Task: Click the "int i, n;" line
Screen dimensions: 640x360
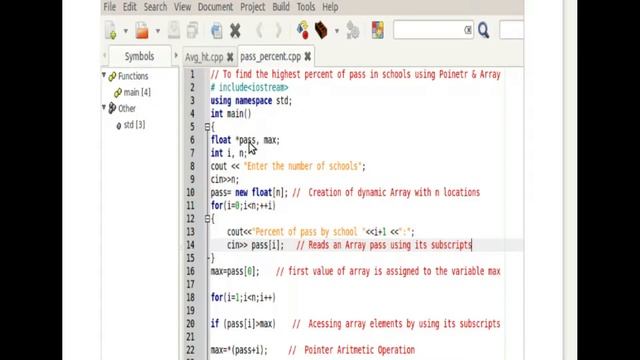Action: coord(229,153)
